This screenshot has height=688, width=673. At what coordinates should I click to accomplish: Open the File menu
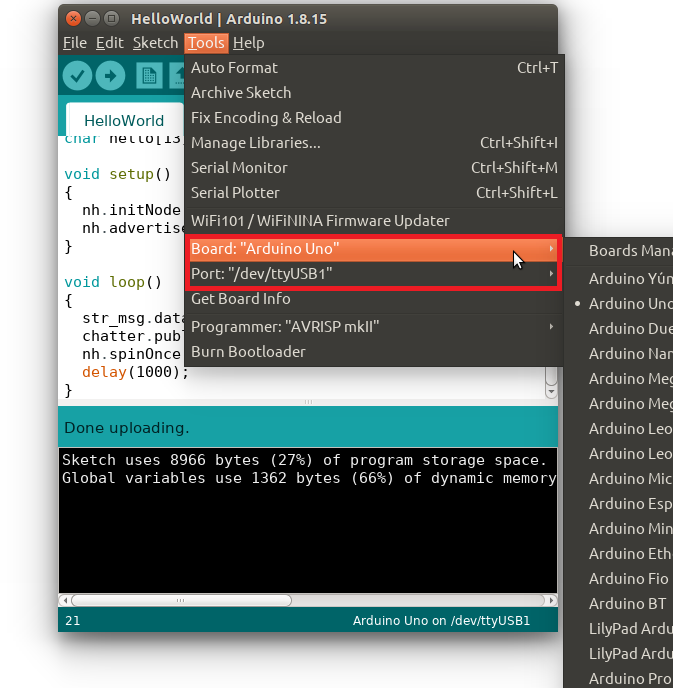click(75, 43)
